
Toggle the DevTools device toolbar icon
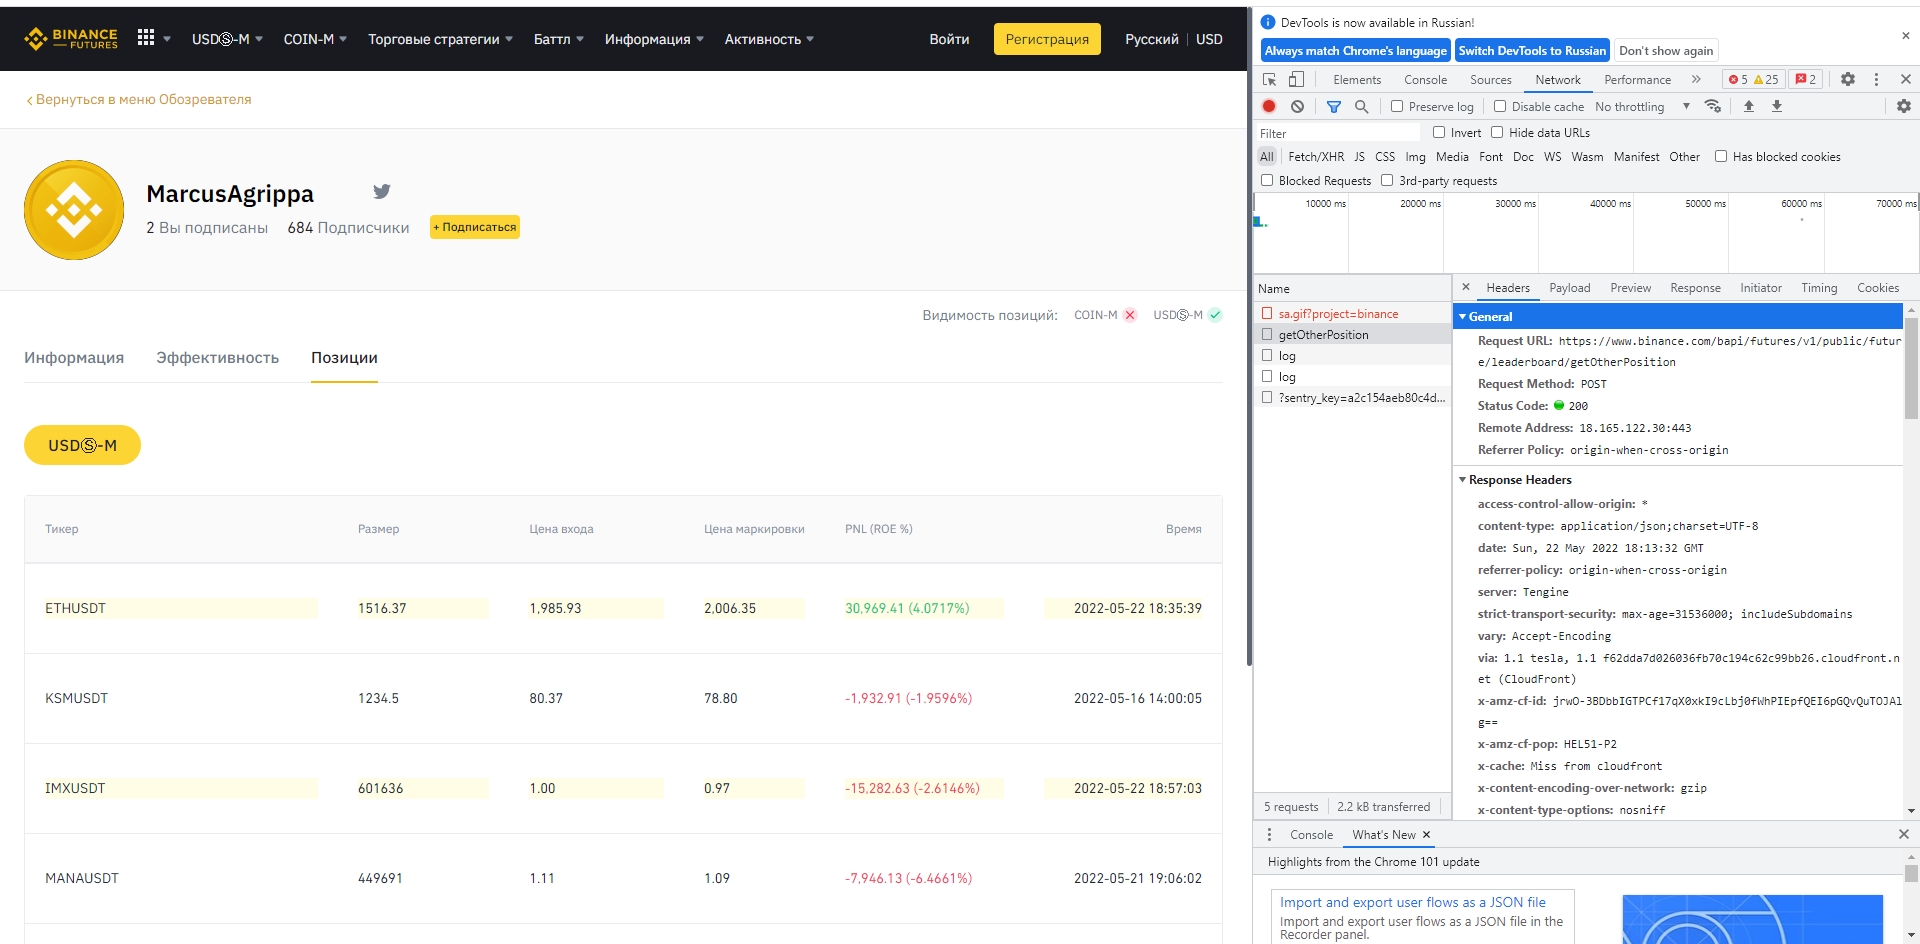point(1296,79)
